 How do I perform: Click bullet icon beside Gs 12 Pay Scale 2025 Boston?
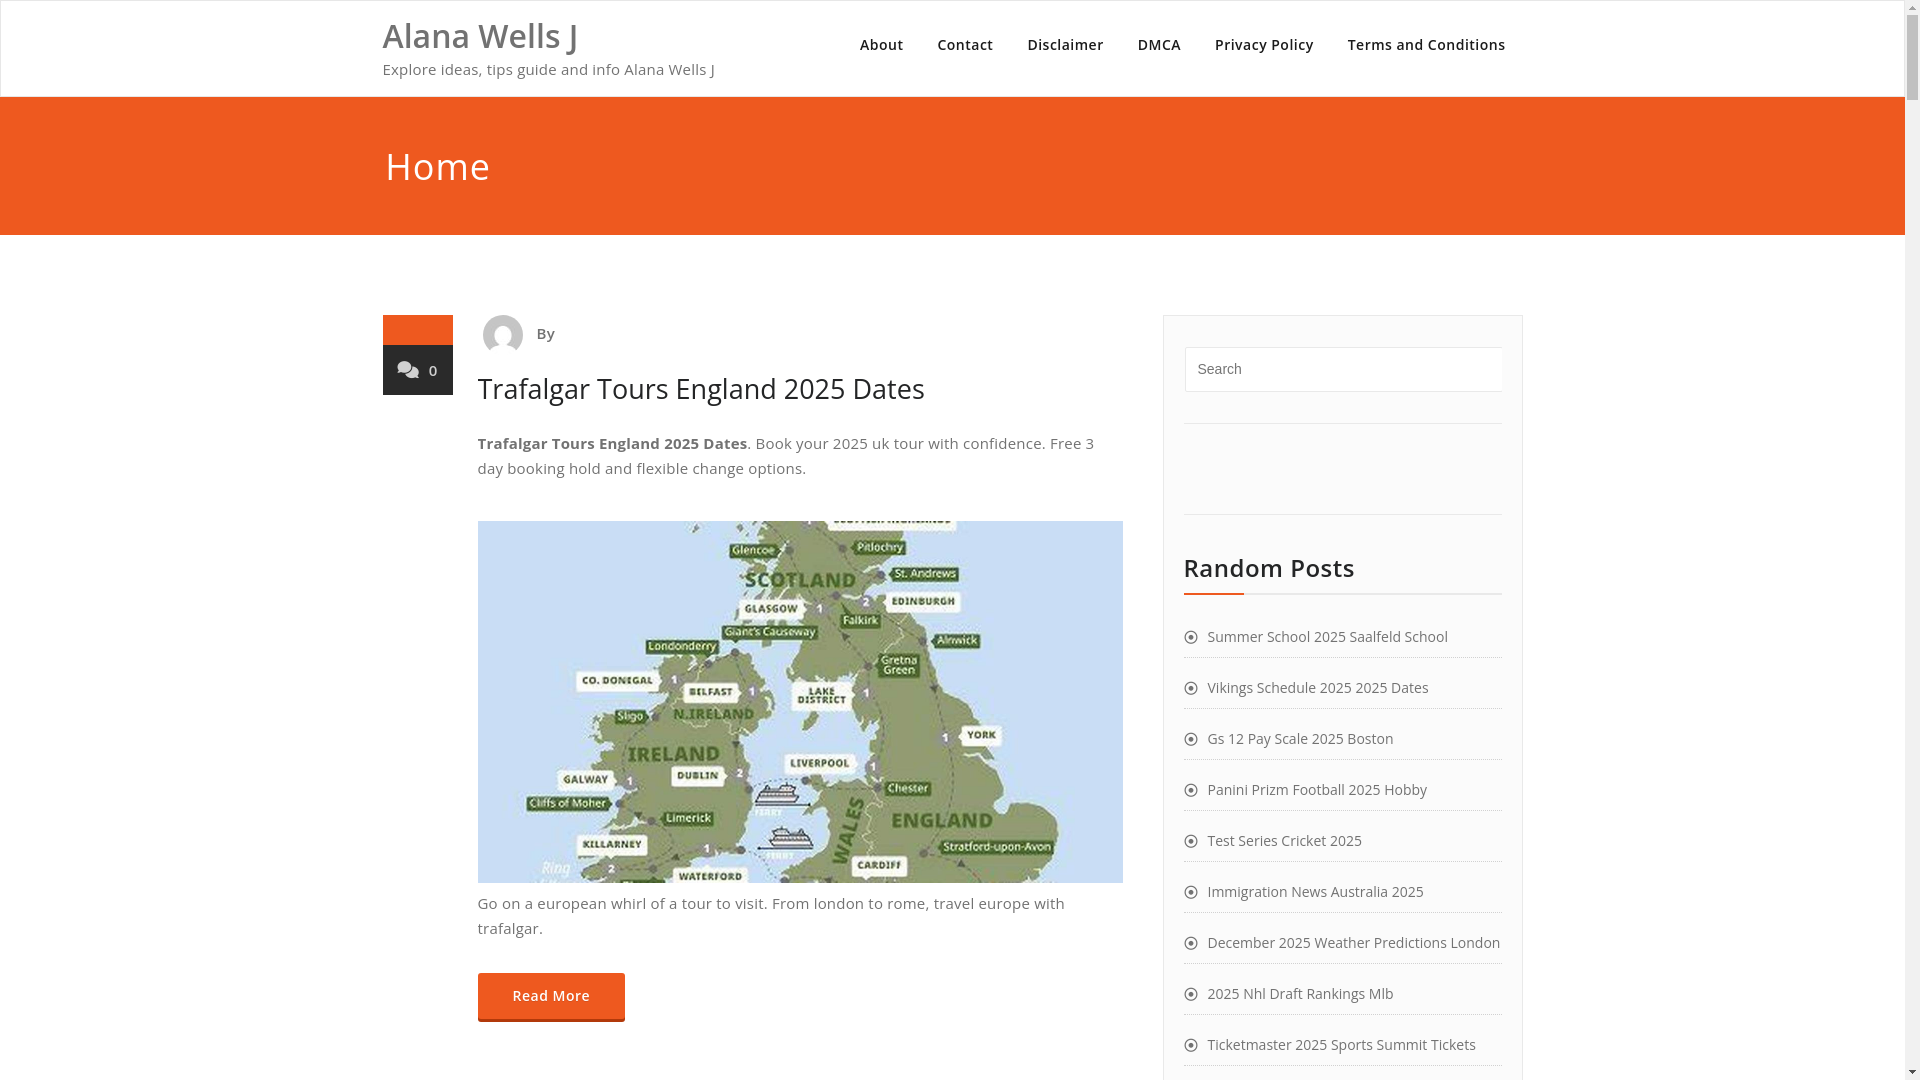(1190, 739)
